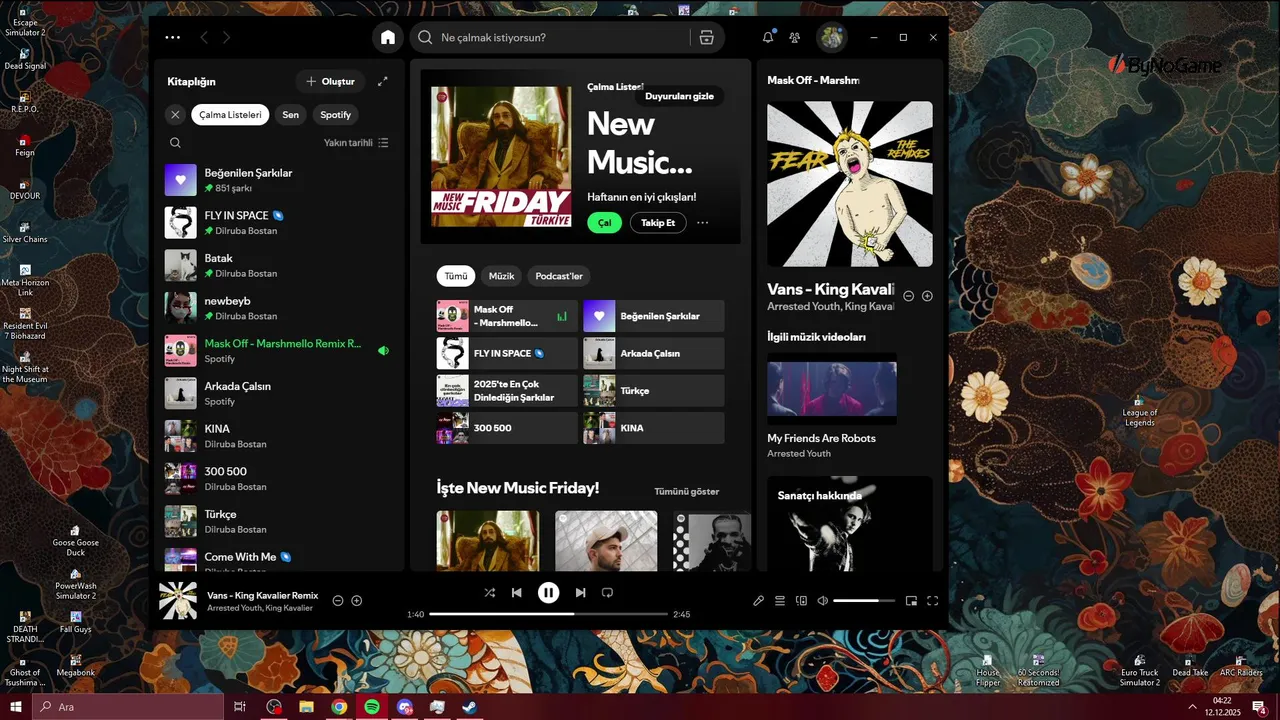Click the Tümünü göster link

(x=686, y=492)
